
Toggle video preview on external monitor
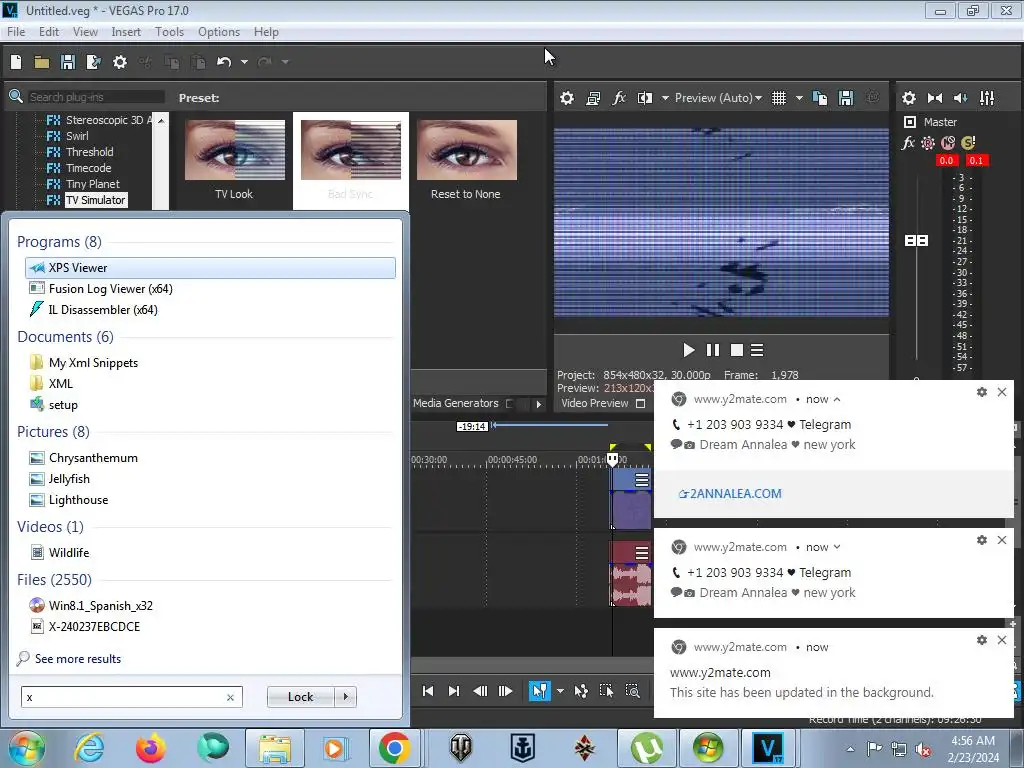tap(593, 98)
